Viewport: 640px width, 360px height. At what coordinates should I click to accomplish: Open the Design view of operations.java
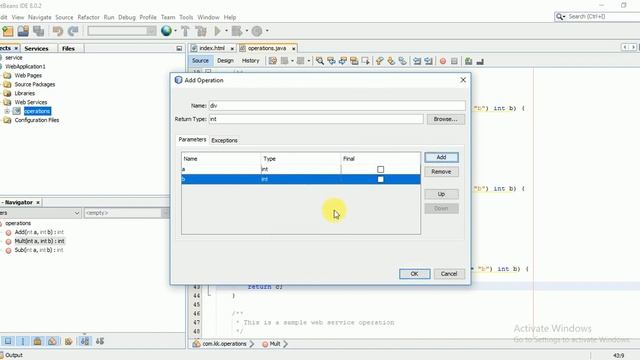coord(225,60)
